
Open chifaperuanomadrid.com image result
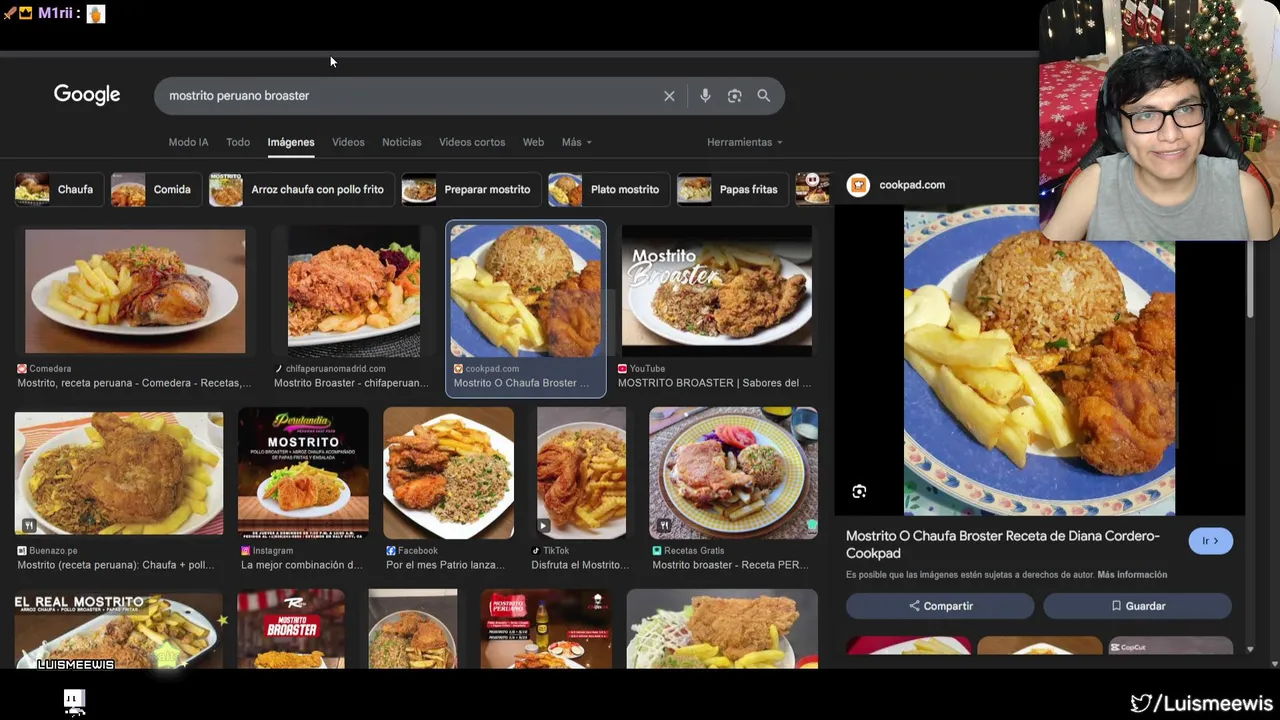pyautogui.click(x=354, y=291)
